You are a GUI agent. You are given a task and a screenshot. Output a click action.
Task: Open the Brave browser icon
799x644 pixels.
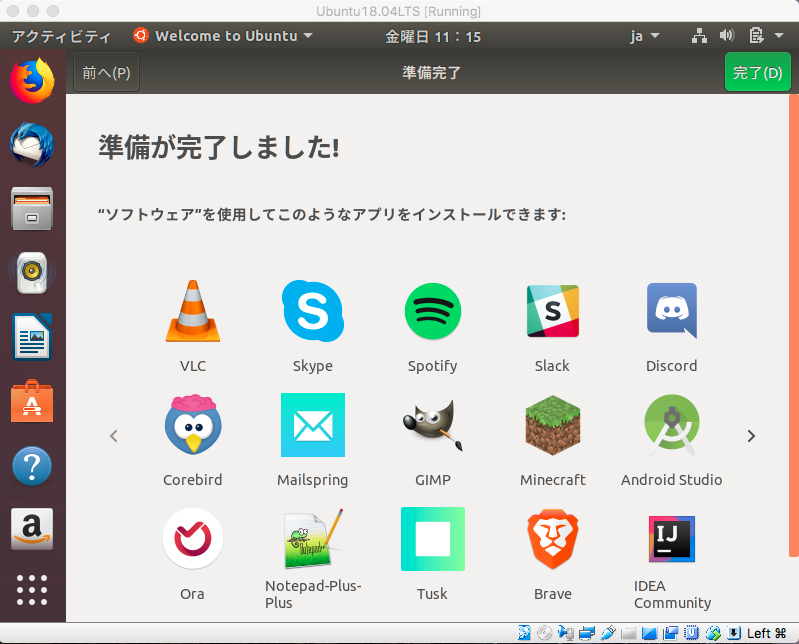point(553,539)
